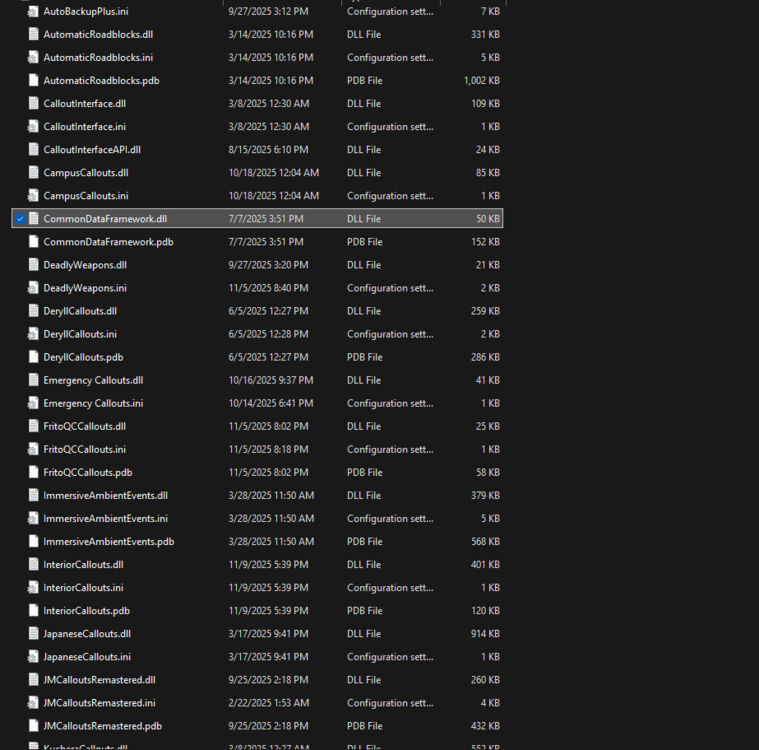Click the 914 KB size value
The image size is (759, 750).
pyautogui.click(x=486, y=634)
